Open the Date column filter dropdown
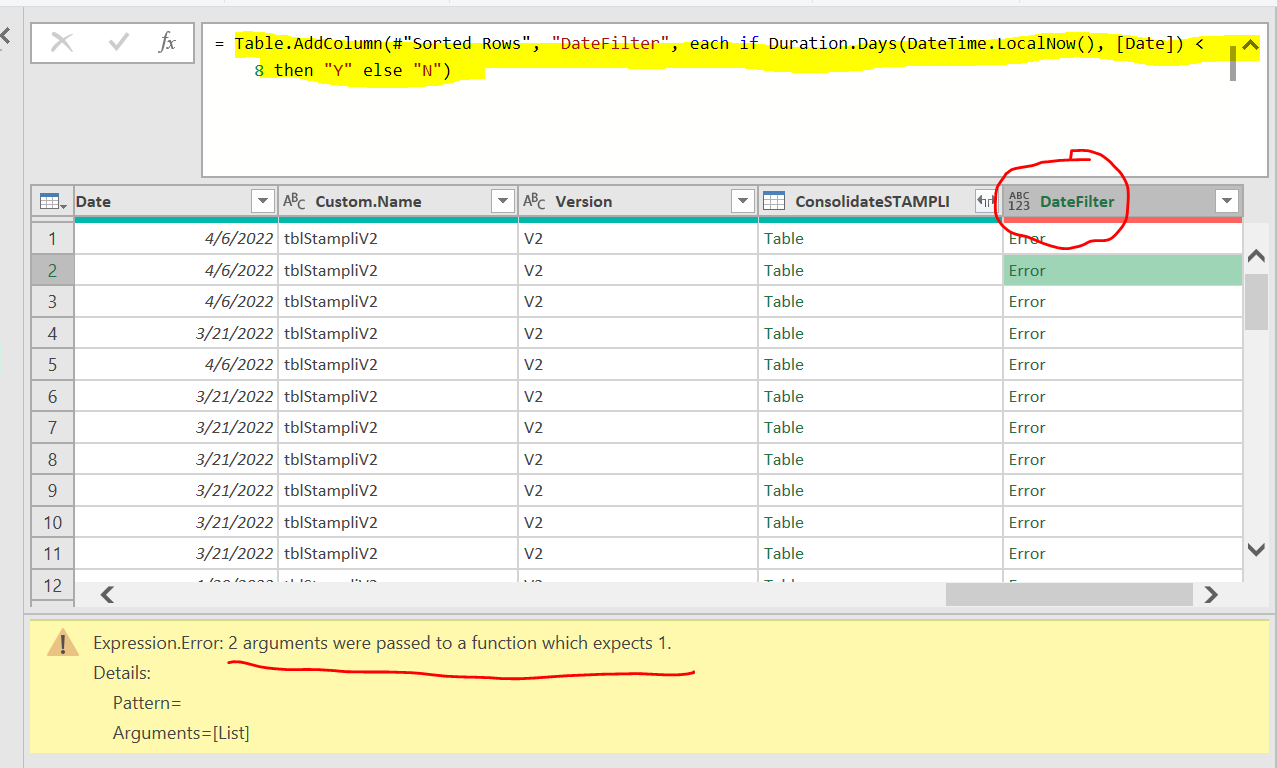Screen dimensions: 1277x768 click(x=263, y=201)
